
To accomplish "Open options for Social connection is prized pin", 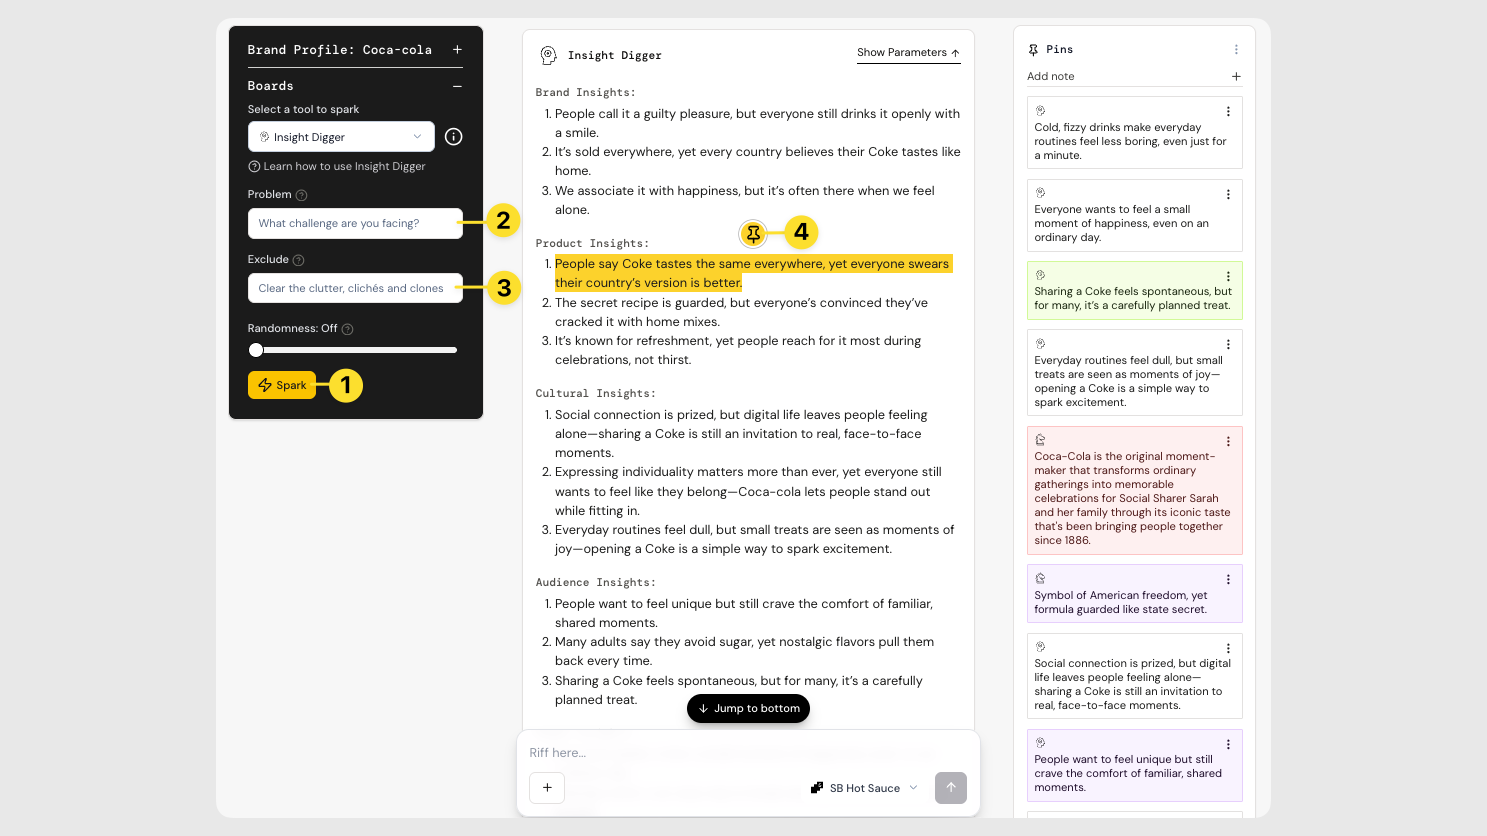I will [x=1228, y=648].
